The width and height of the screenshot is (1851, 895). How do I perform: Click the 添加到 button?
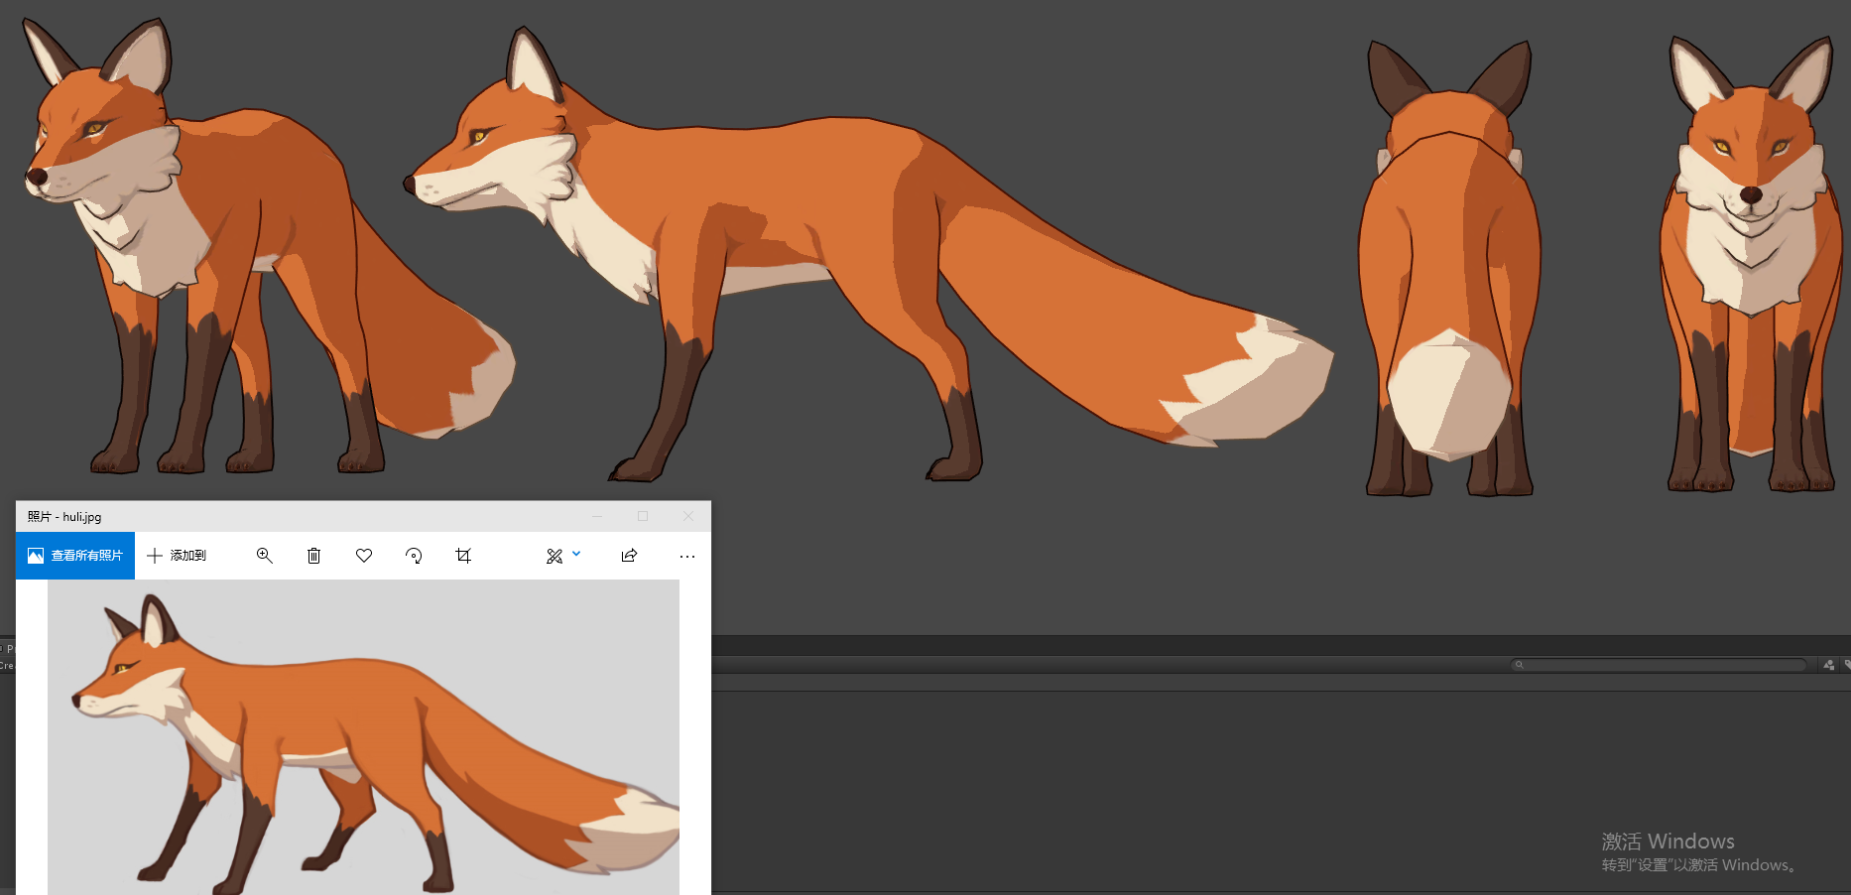pos(177,555)
